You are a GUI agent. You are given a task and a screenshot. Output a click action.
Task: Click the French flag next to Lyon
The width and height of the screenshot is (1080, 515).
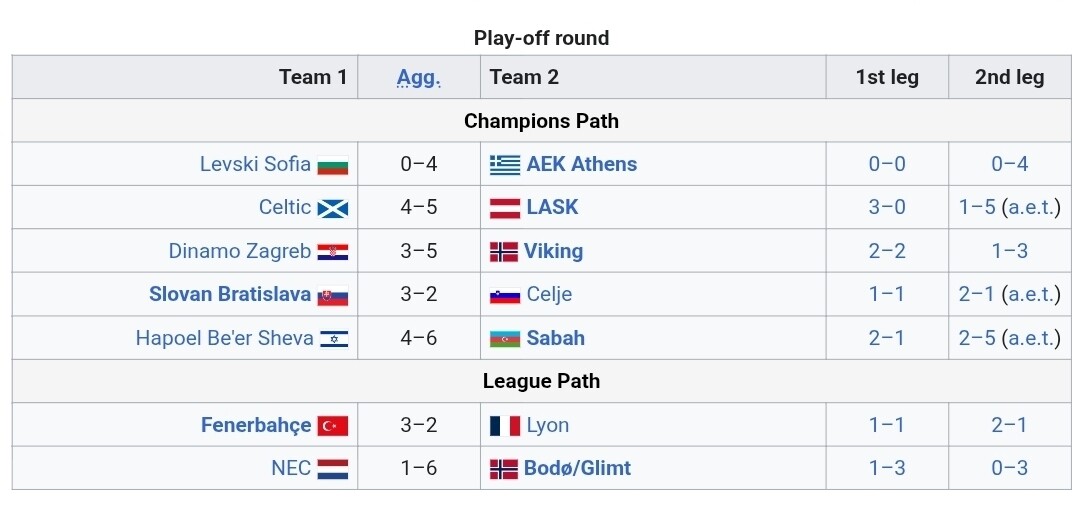point(505,425)
